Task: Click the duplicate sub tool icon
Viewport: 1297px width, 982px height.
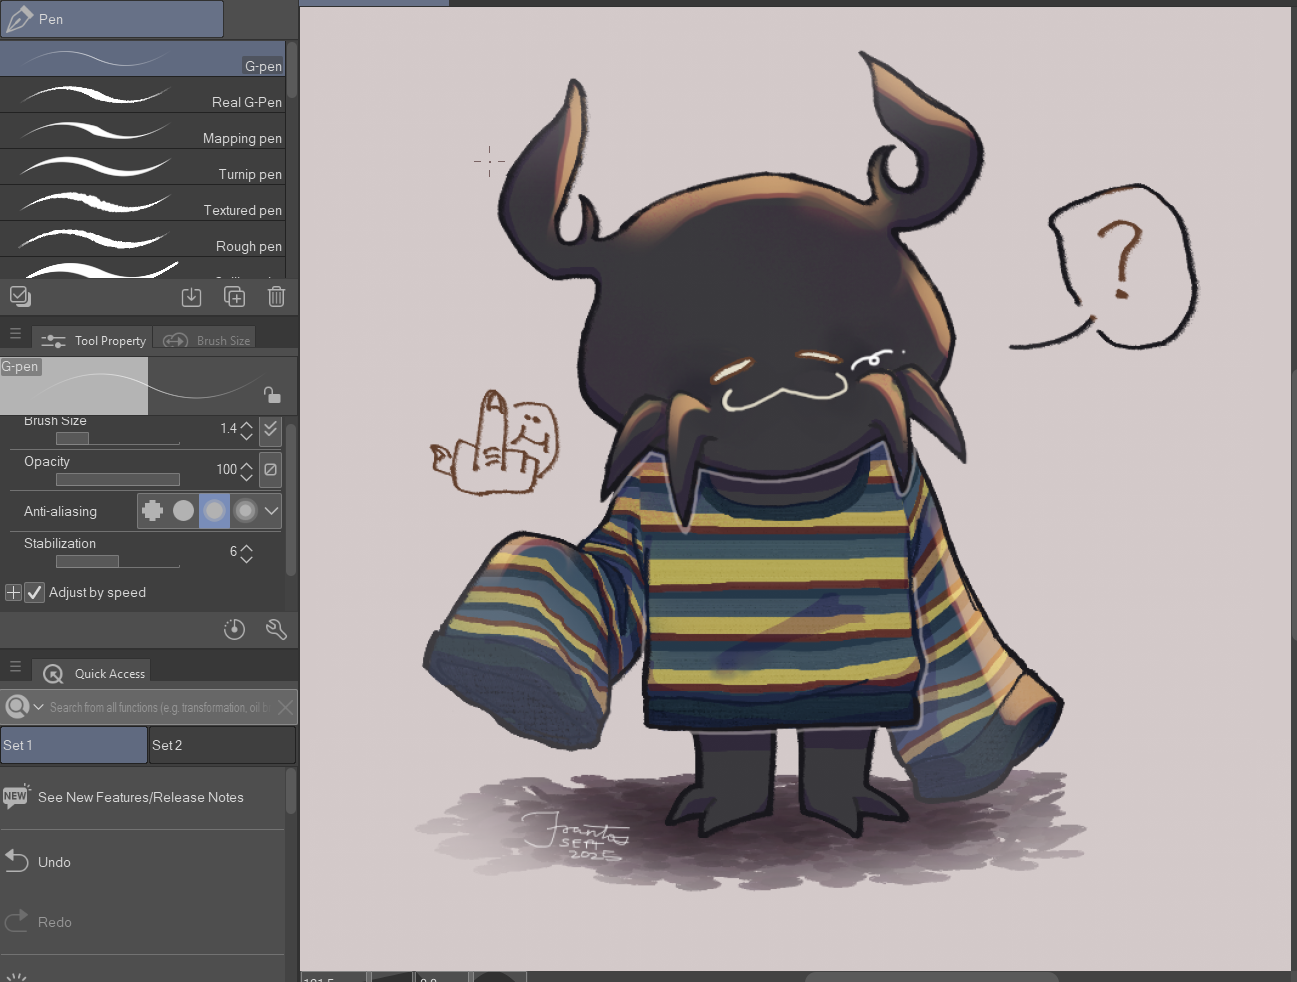Action: click(234, 297)
